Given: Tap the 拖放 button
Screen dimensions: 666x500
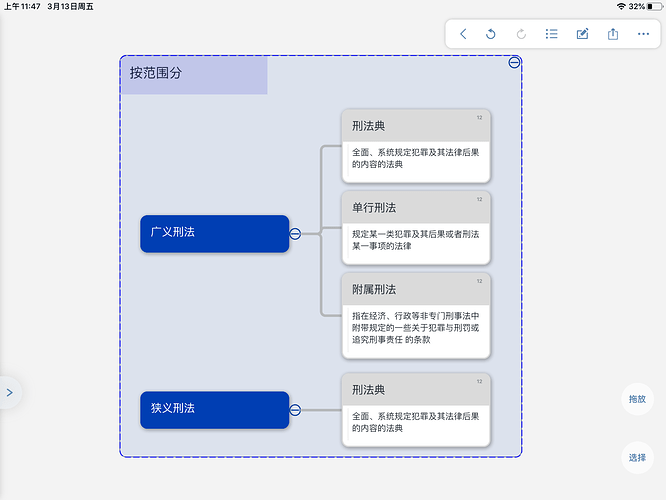Looking at the screenshot, I should [x=637, y=399].
